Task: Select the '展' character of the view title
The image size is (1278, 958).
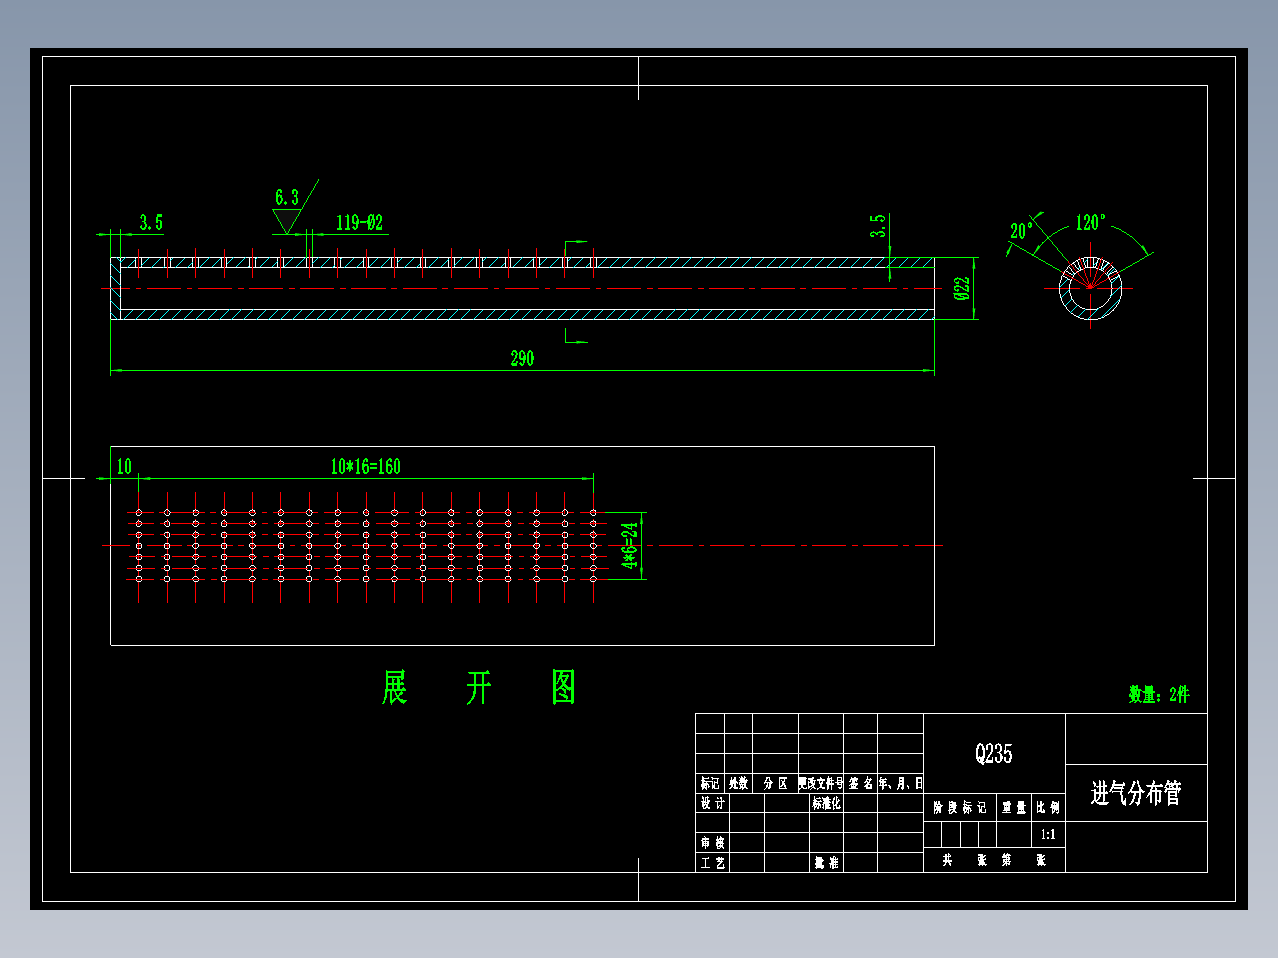Action: (394, 688)
